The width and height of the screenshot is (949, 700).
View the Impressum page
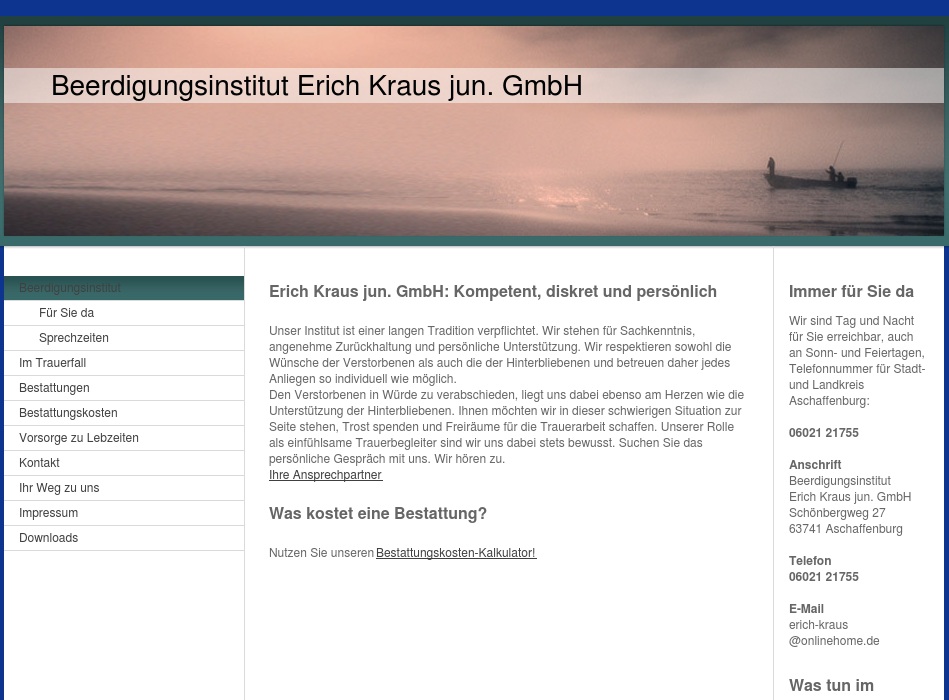point(48,512)
